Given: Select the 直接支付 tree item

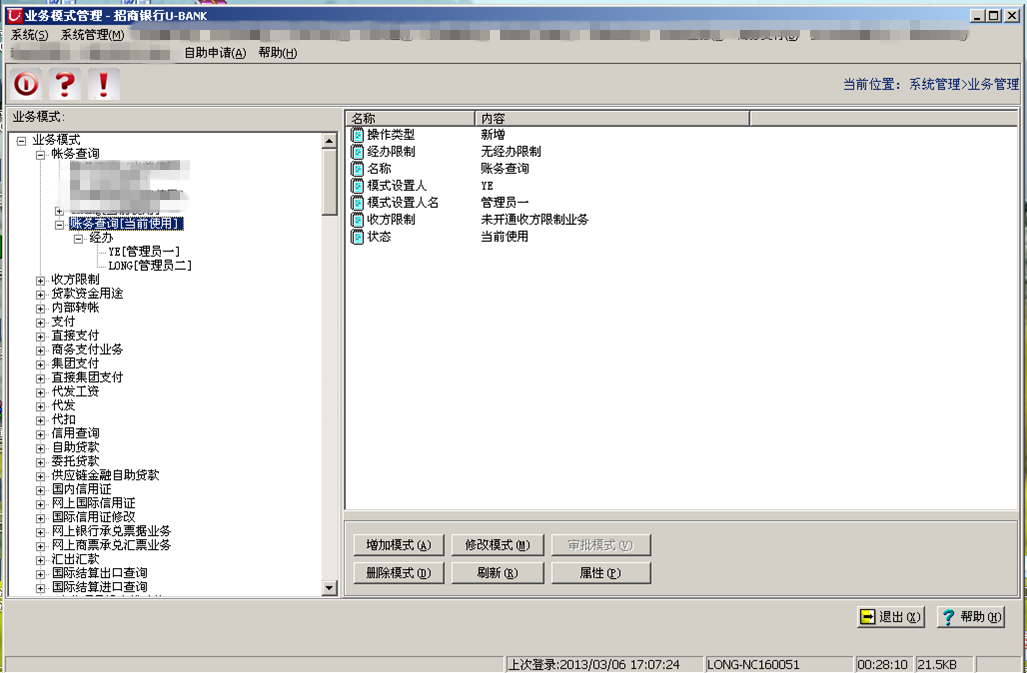Looking at the screenshot, I should pyautogui.click(x=75, y=336).
